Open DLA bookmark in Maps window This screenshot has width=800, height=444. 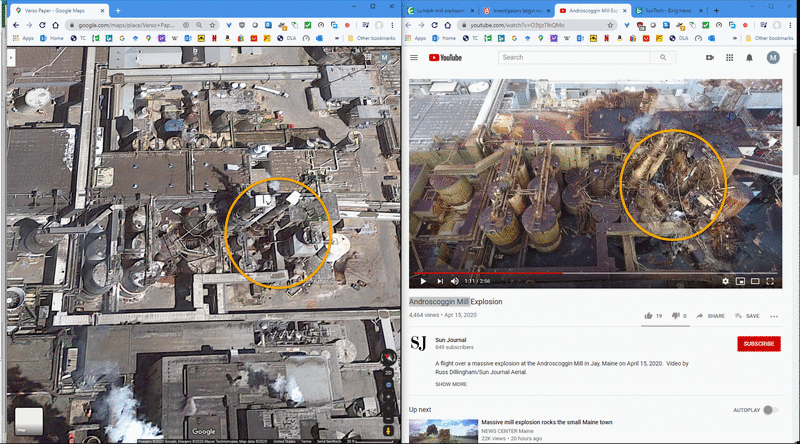click(287, 38)
